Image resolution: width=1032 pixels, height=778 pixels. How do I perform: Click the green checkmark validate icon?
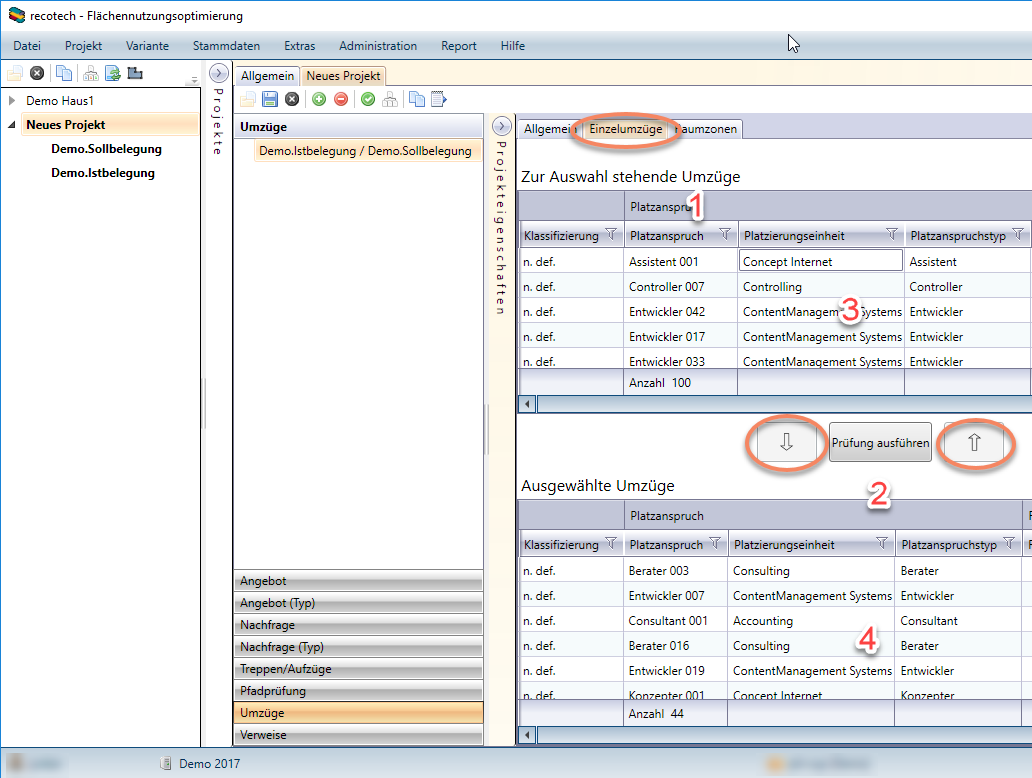coord(368,99)
